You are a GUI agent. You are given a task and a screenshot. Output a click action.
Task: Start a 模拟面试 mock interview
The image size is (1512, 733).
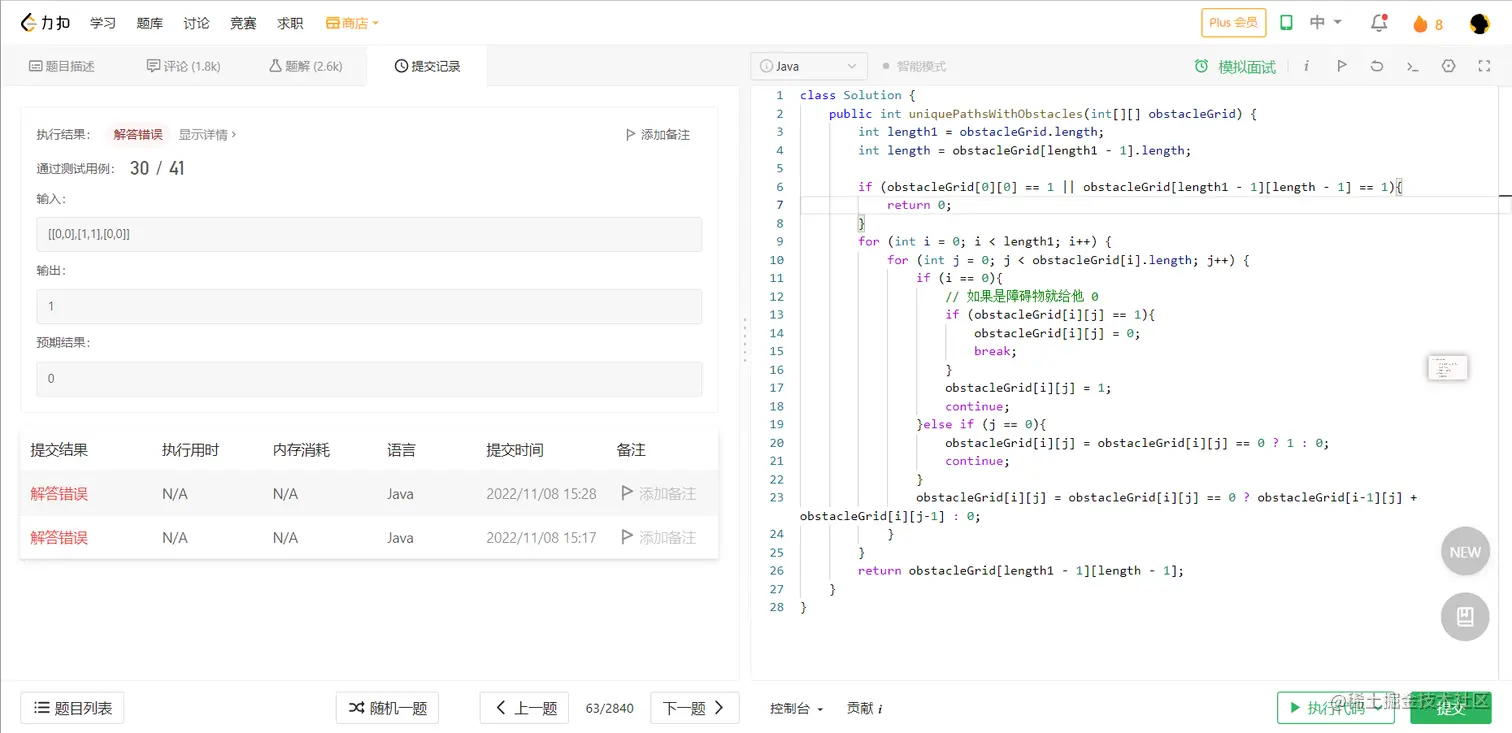point(1235,66)
